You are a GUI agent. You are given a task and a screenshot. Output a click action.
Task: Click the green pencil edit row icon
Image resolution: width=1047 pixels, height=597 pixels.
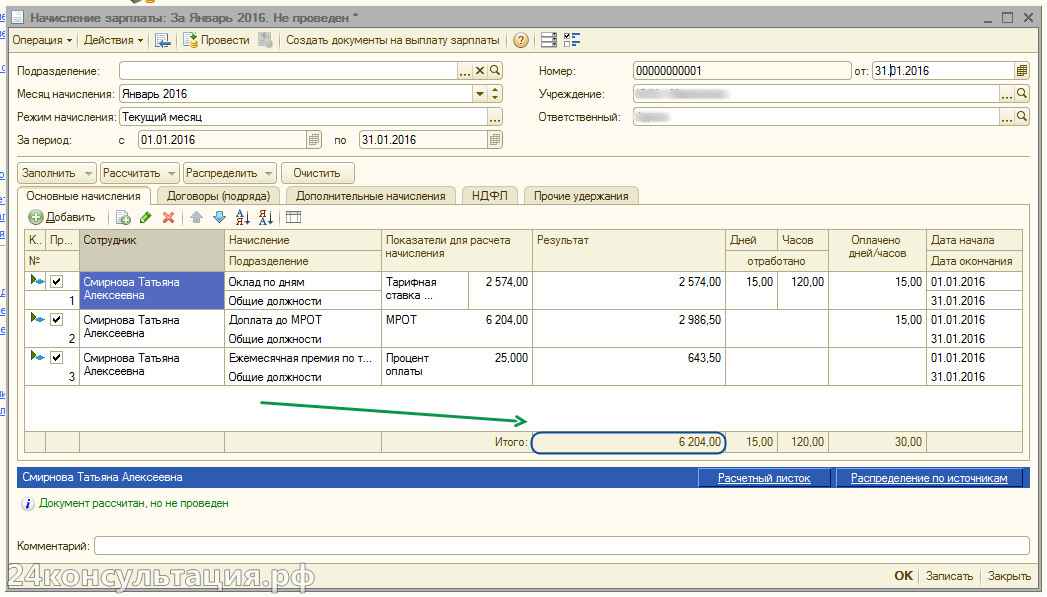(146, 217)
